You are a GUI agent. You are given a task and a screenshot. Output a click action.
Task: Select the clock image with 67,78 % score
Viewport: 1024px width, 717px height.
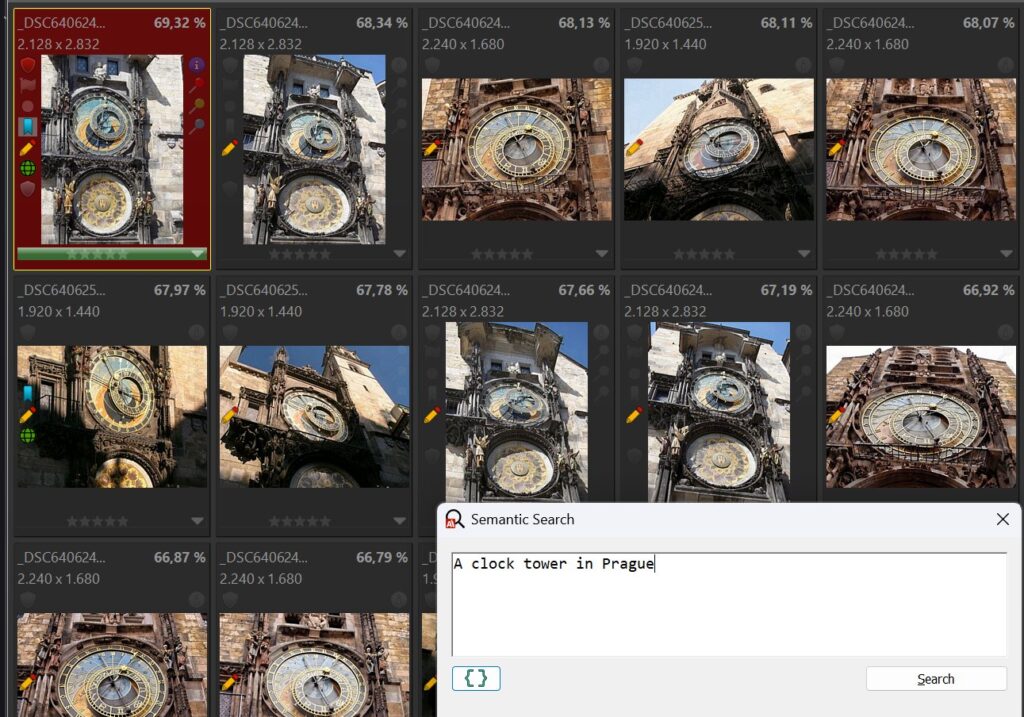coord(314,417)
